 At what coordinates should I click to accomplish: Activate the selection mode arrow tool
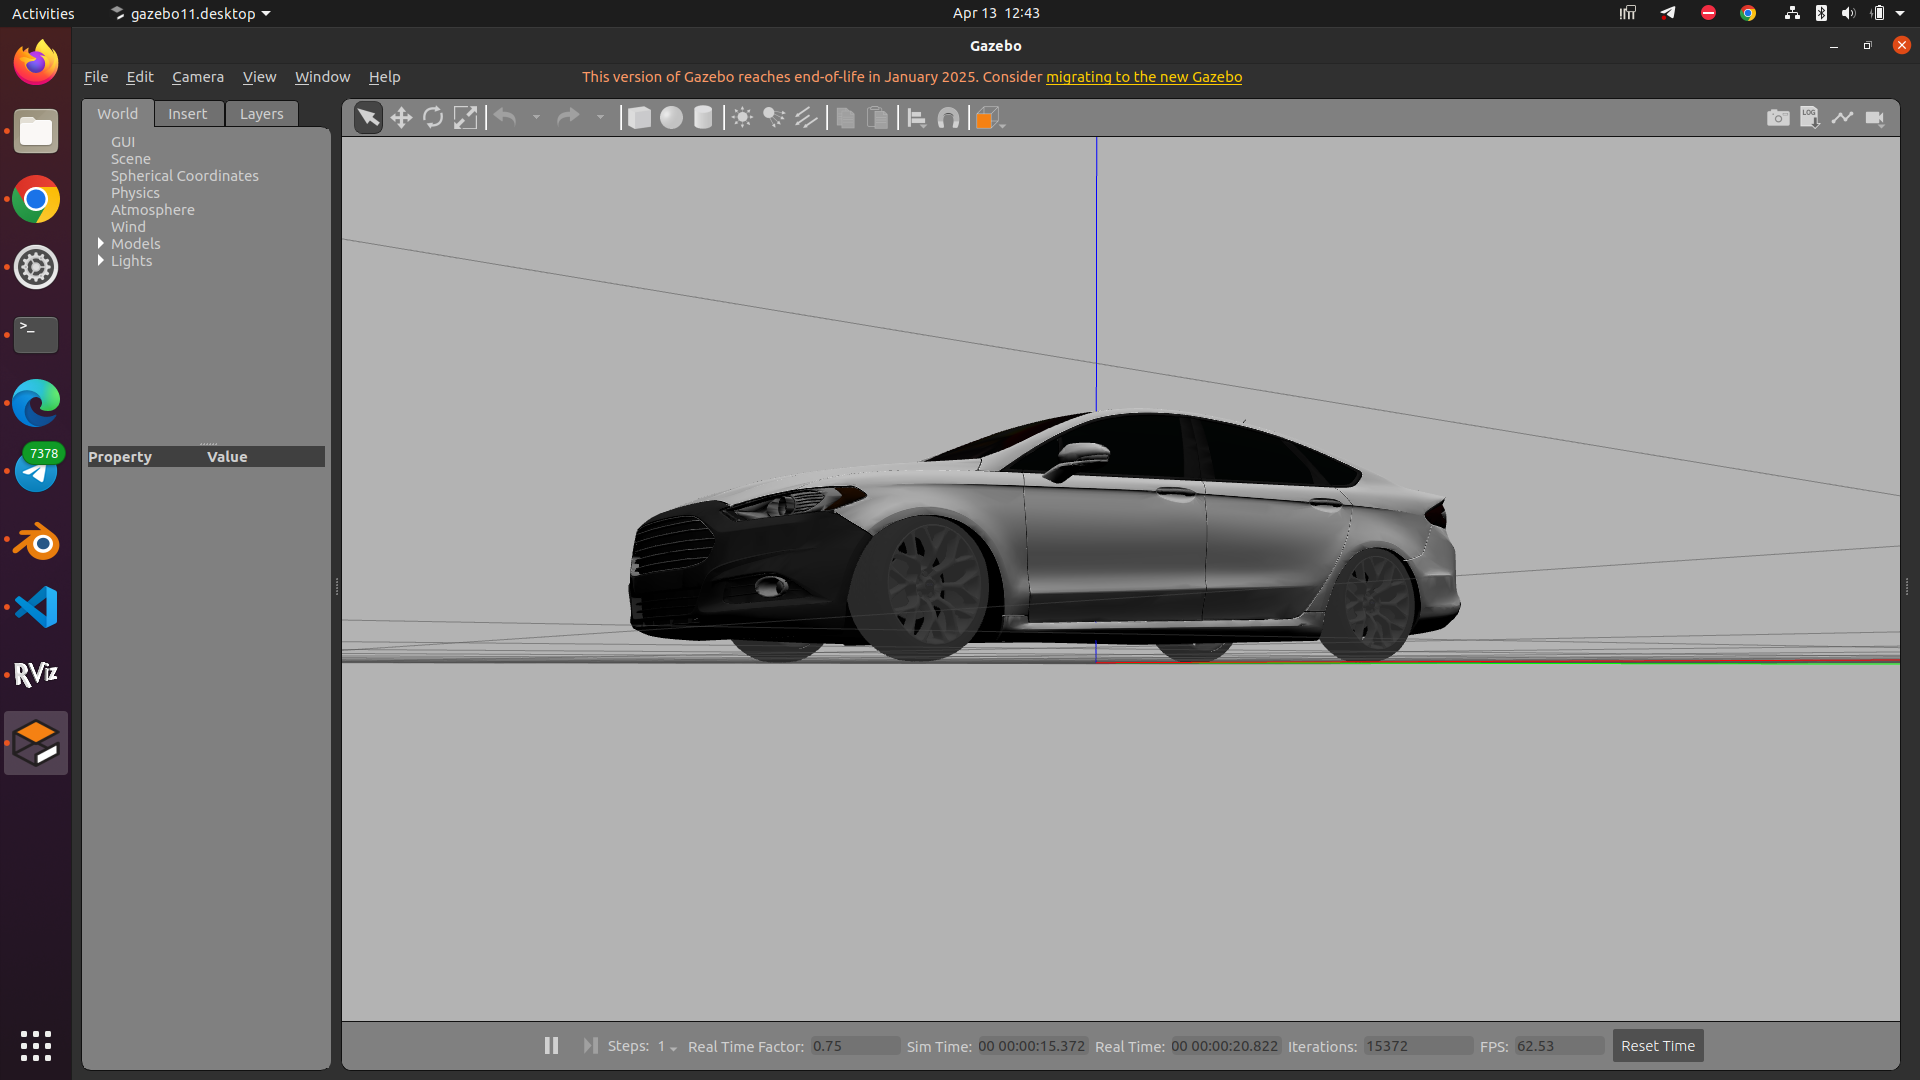[x=368, y=118]
